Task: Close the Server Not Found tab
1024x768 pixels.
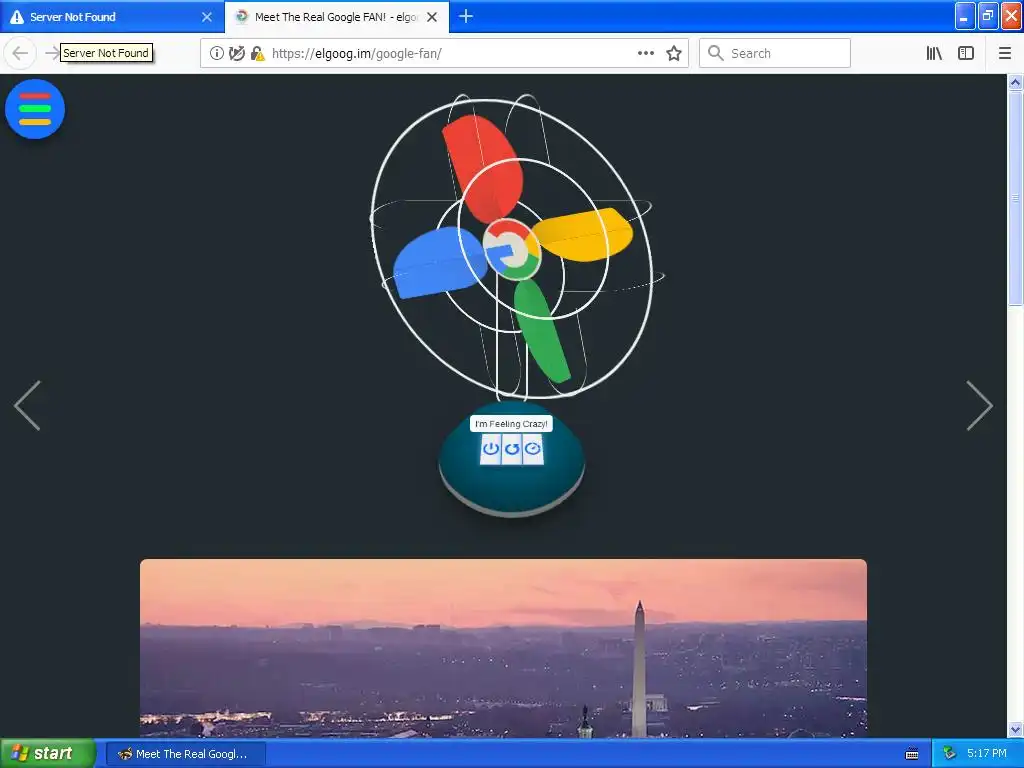Action: coord(207,17)
